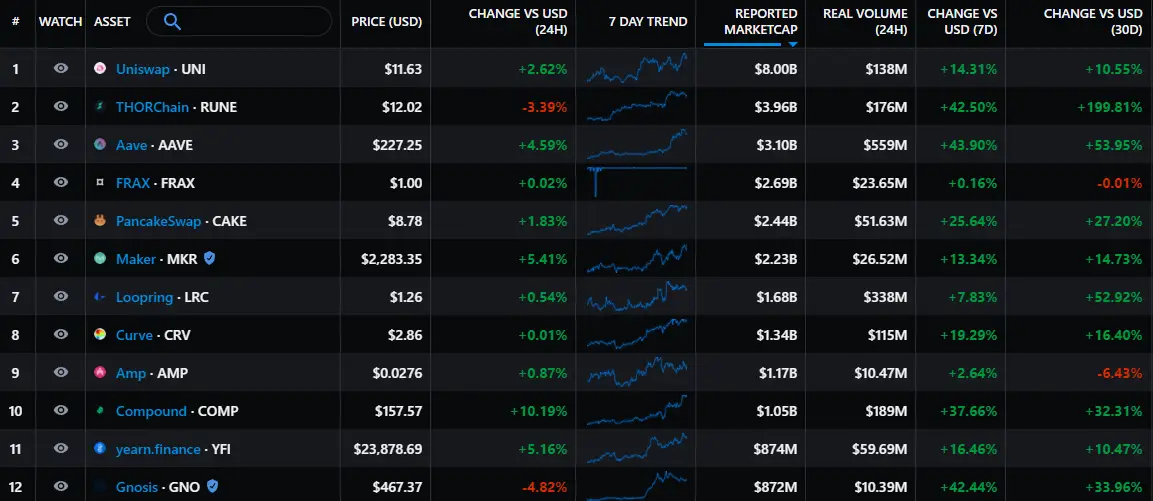Sort by Change vs USD (7D) header

pos(961,22)
